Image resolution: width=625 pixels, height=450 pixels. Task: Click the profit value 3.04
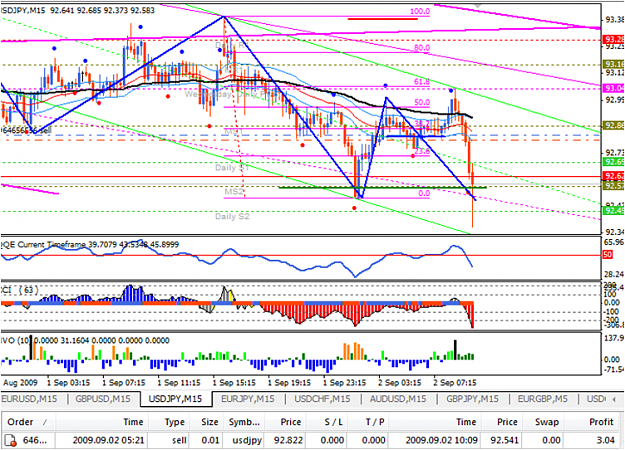pos(606,440)
